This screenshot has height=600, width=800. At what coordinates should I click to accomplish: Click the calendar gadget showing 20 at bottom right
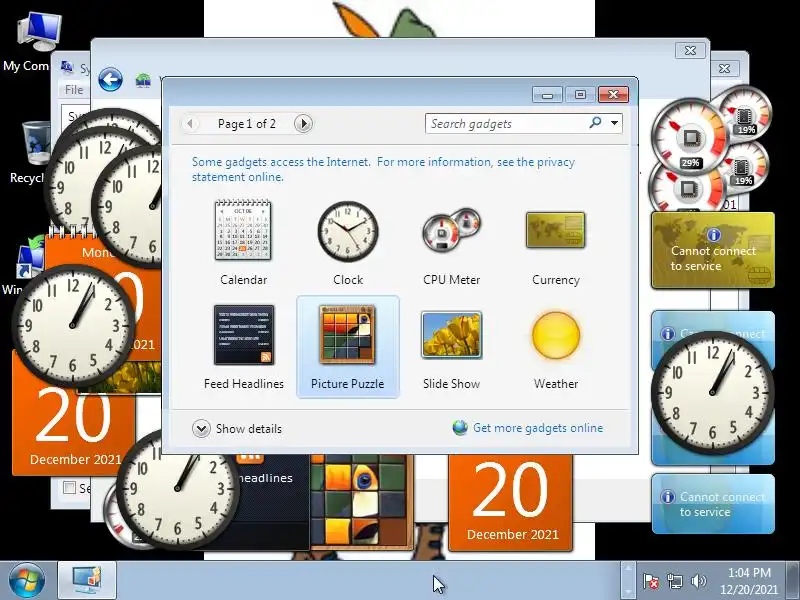point(511,504)
